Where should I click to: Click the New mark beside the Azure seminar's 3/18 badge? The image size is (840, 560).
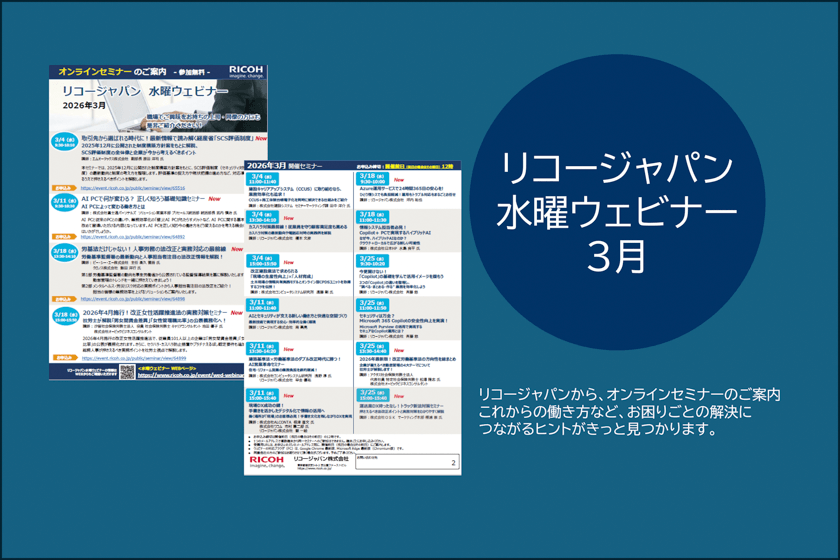point(399,180)
